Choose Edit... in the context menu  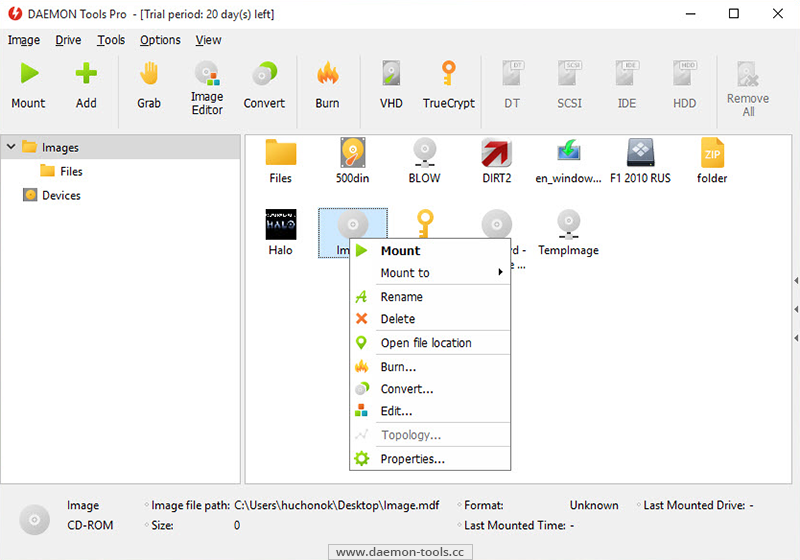click(x=430, y=411)
